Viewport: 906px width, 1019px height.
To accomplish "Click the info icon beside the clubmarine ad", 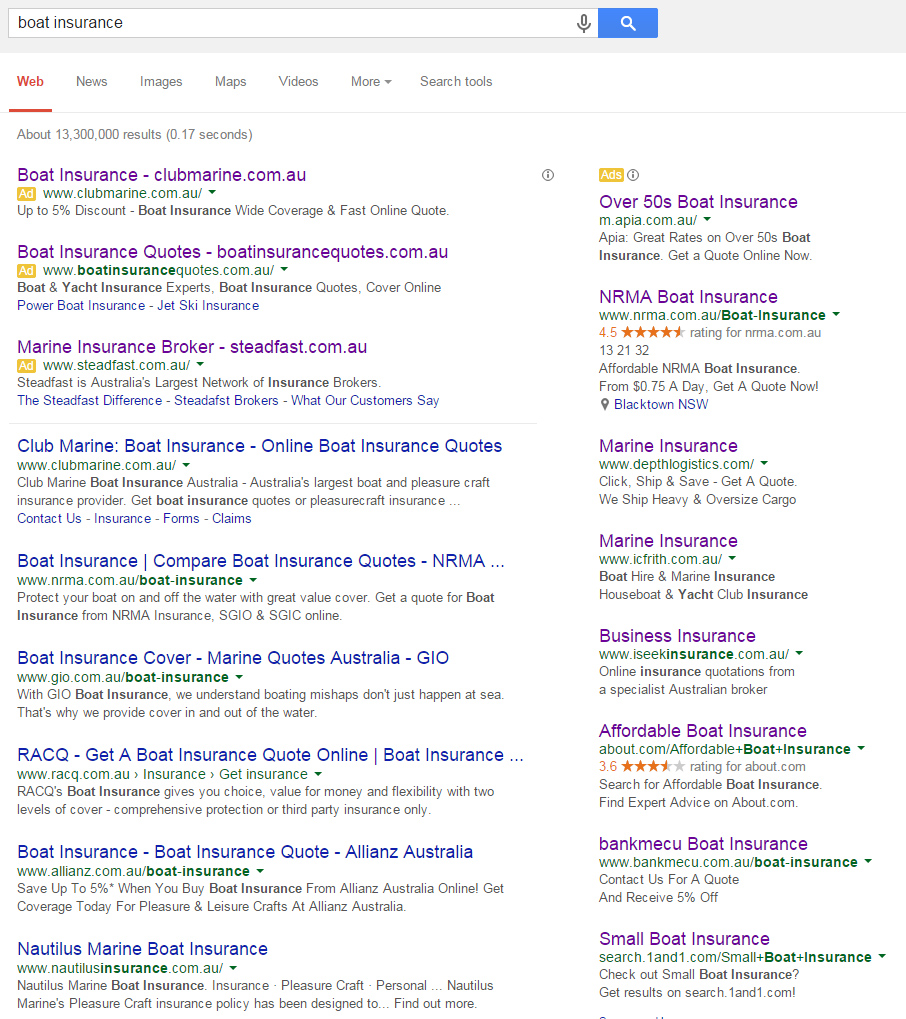I will (x=548, y=175).
